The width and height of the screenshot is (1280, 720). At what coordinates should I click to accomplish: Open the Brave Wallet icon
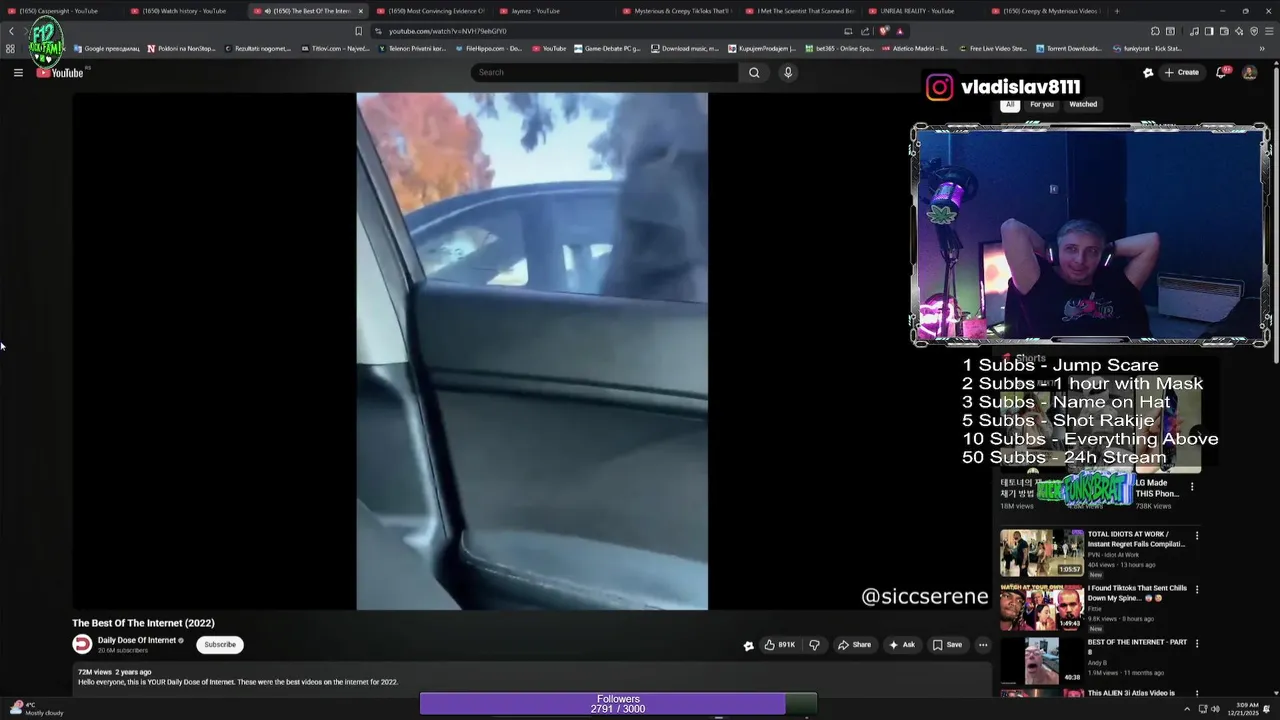pyautogui.click(x=1224, y=31)
